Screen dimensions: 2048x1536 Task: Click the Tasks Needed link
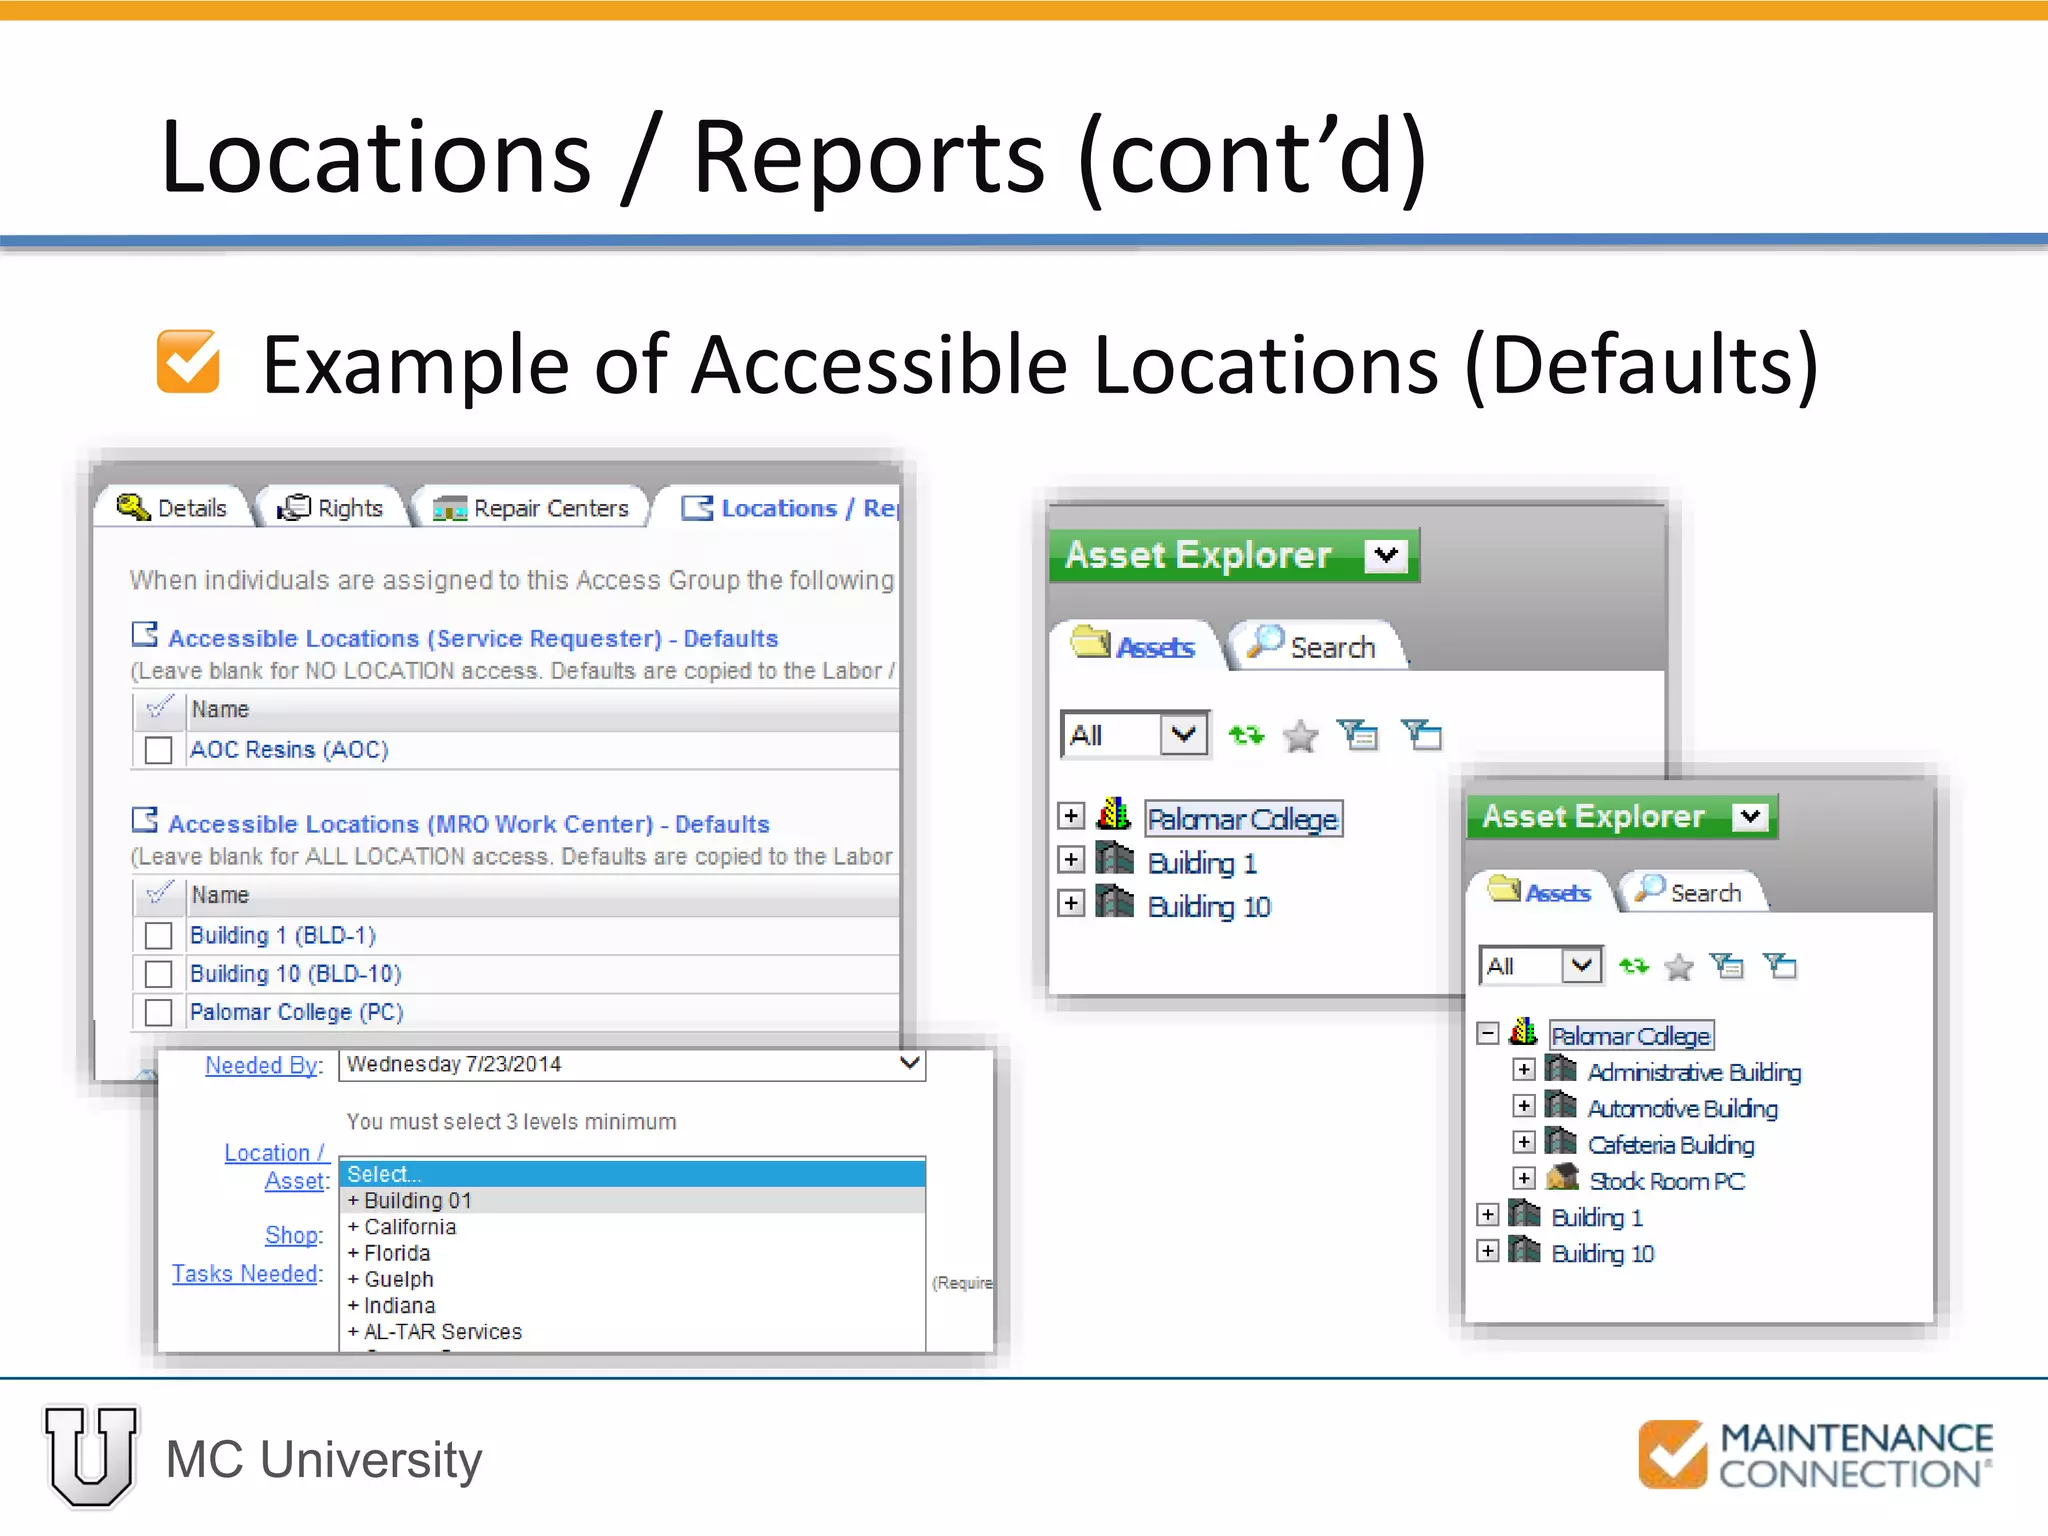point(247,1274)
